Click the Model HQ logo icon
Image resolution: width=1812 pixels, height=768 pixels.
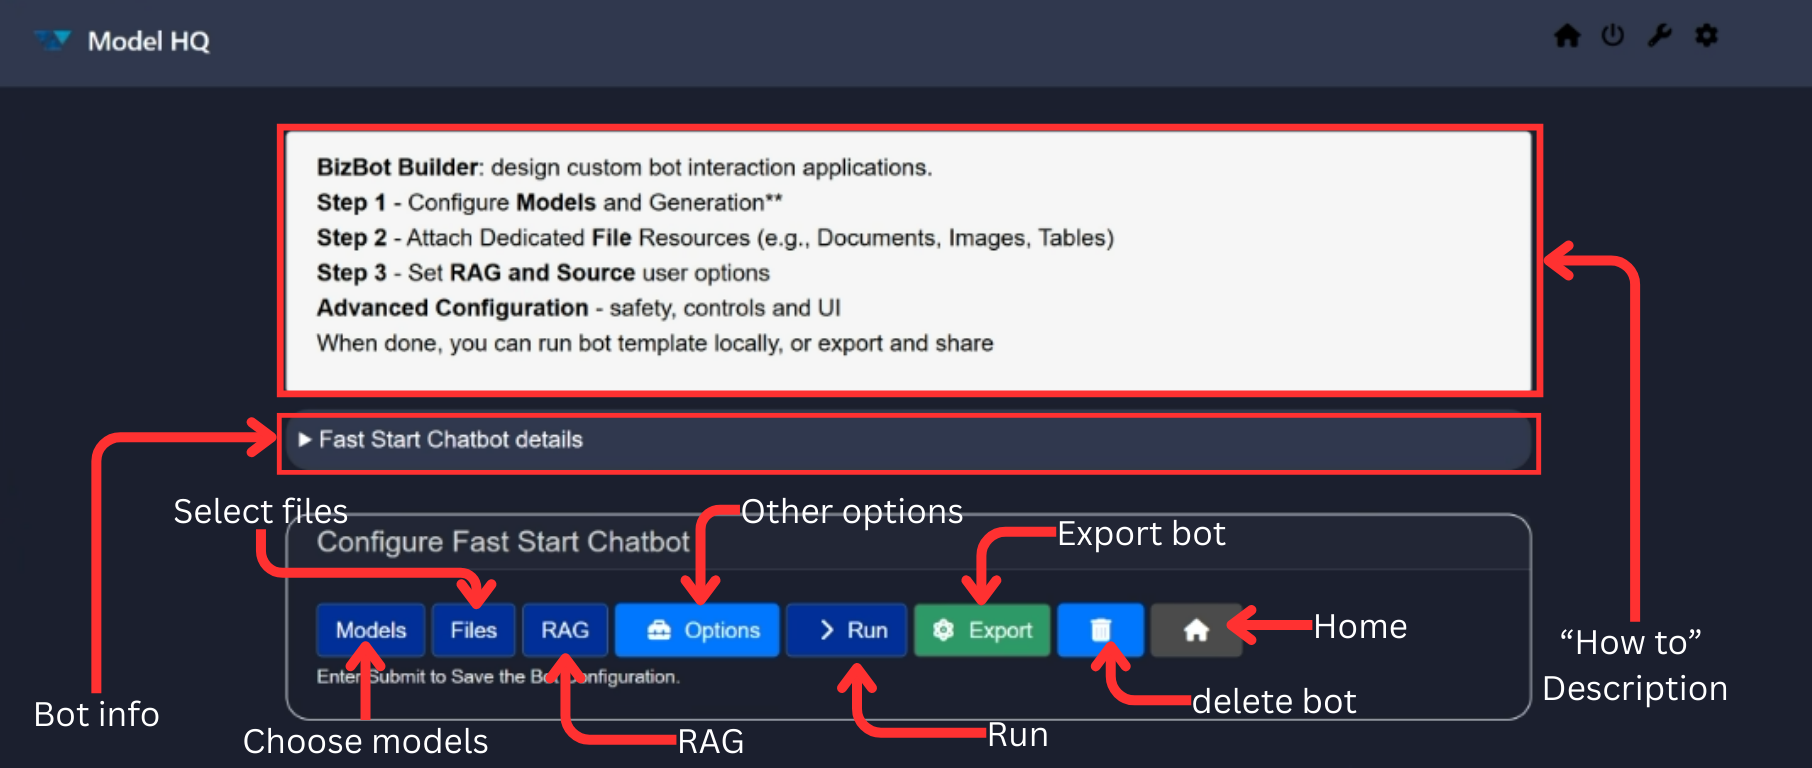point(53,40)
